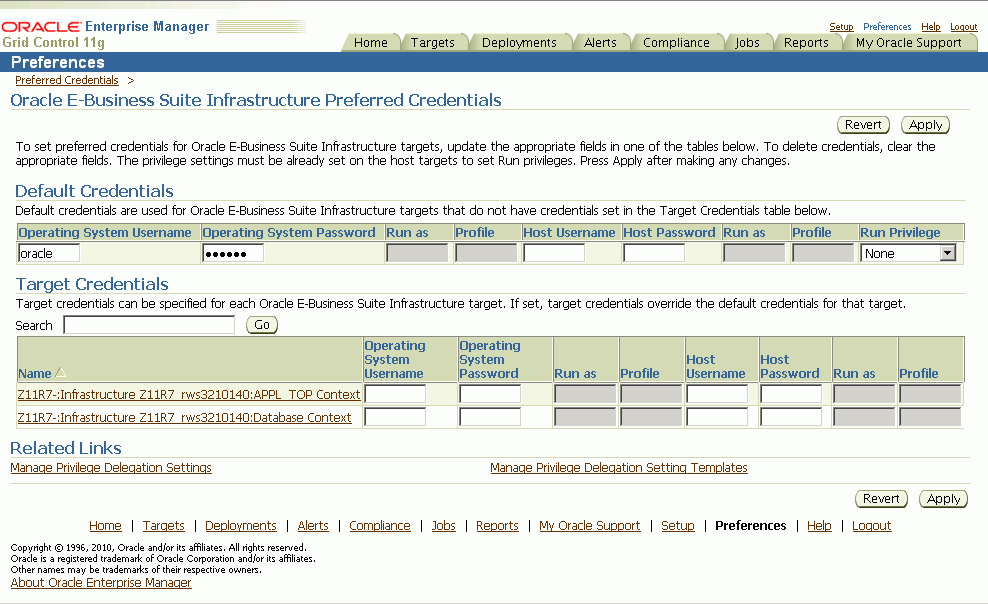Image resolution: width=988 pixels, height=604 pixels.
Task: Click the Default Credentials heading
Action: (95, 191)
